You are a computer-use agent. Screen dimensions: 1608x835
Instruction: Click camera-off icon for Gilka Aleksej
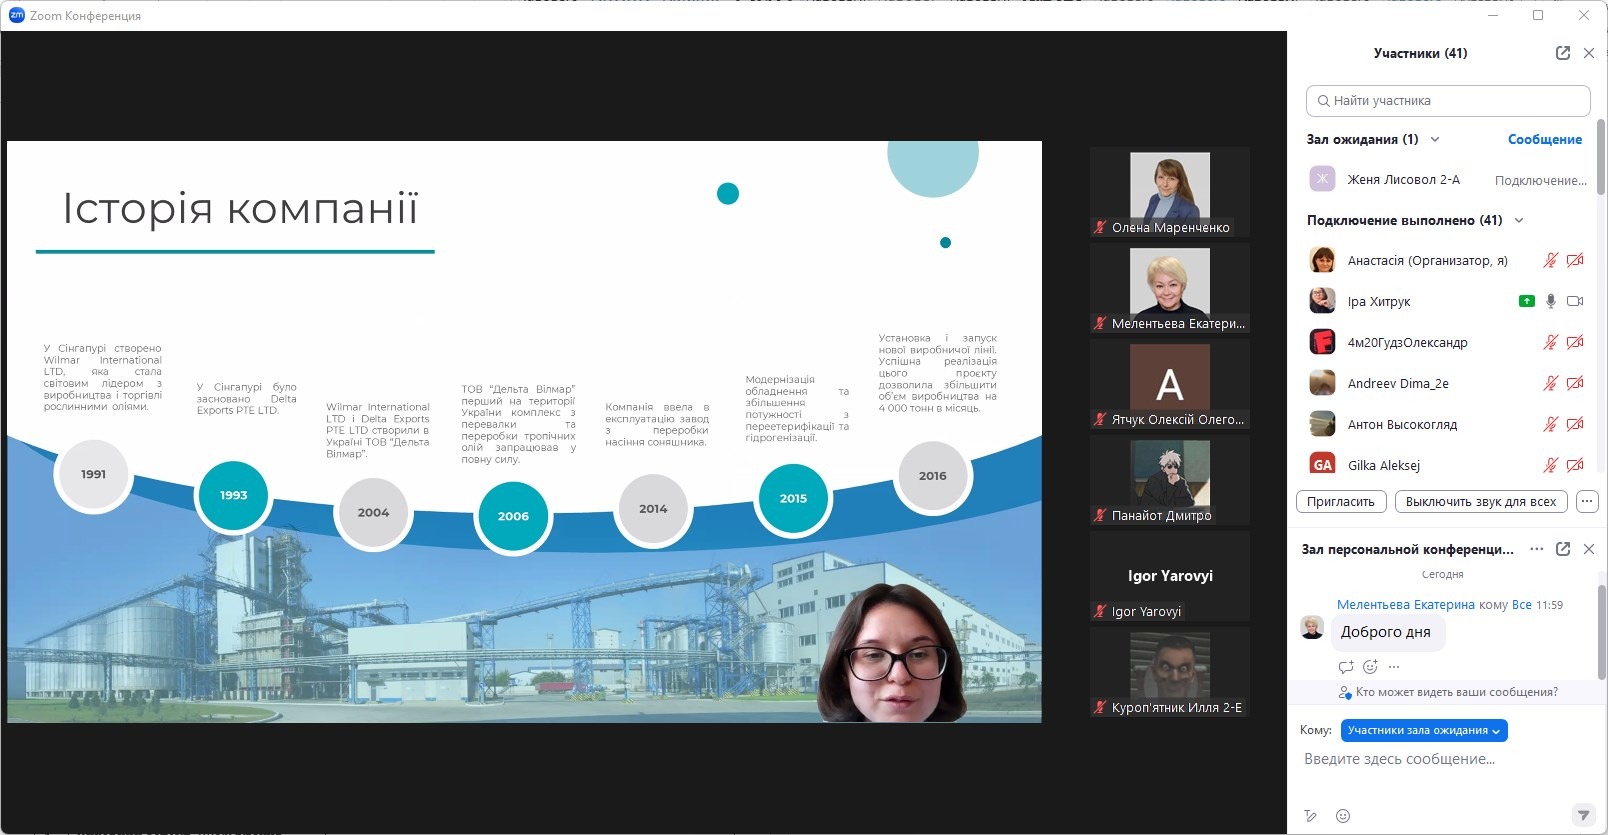1575,465
